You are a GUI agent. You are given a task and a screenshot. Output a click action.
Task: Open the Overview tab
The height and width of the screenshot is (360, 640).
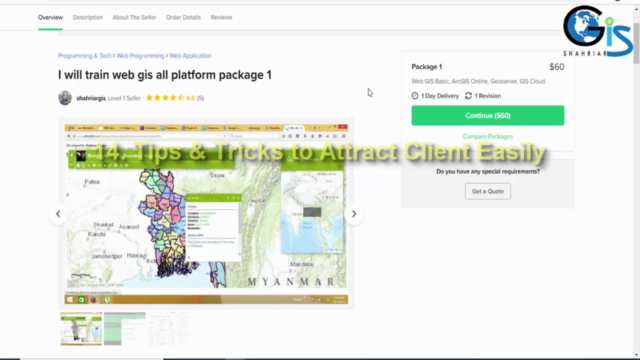click(x=50, y=18)
